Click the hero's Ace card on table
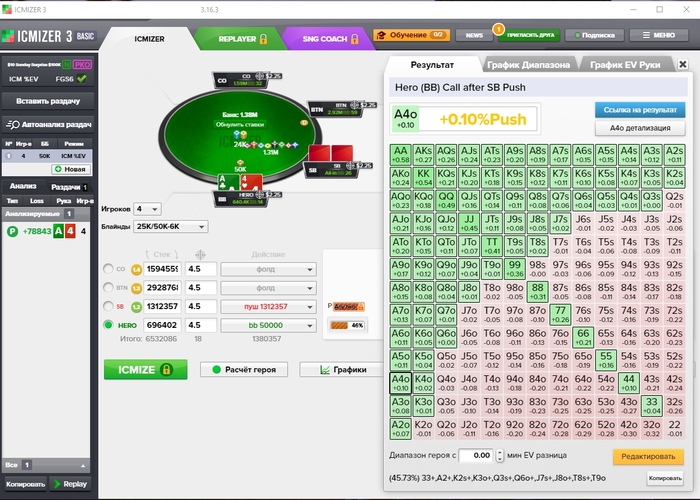 pyautogui.click(x=229, y=183)
